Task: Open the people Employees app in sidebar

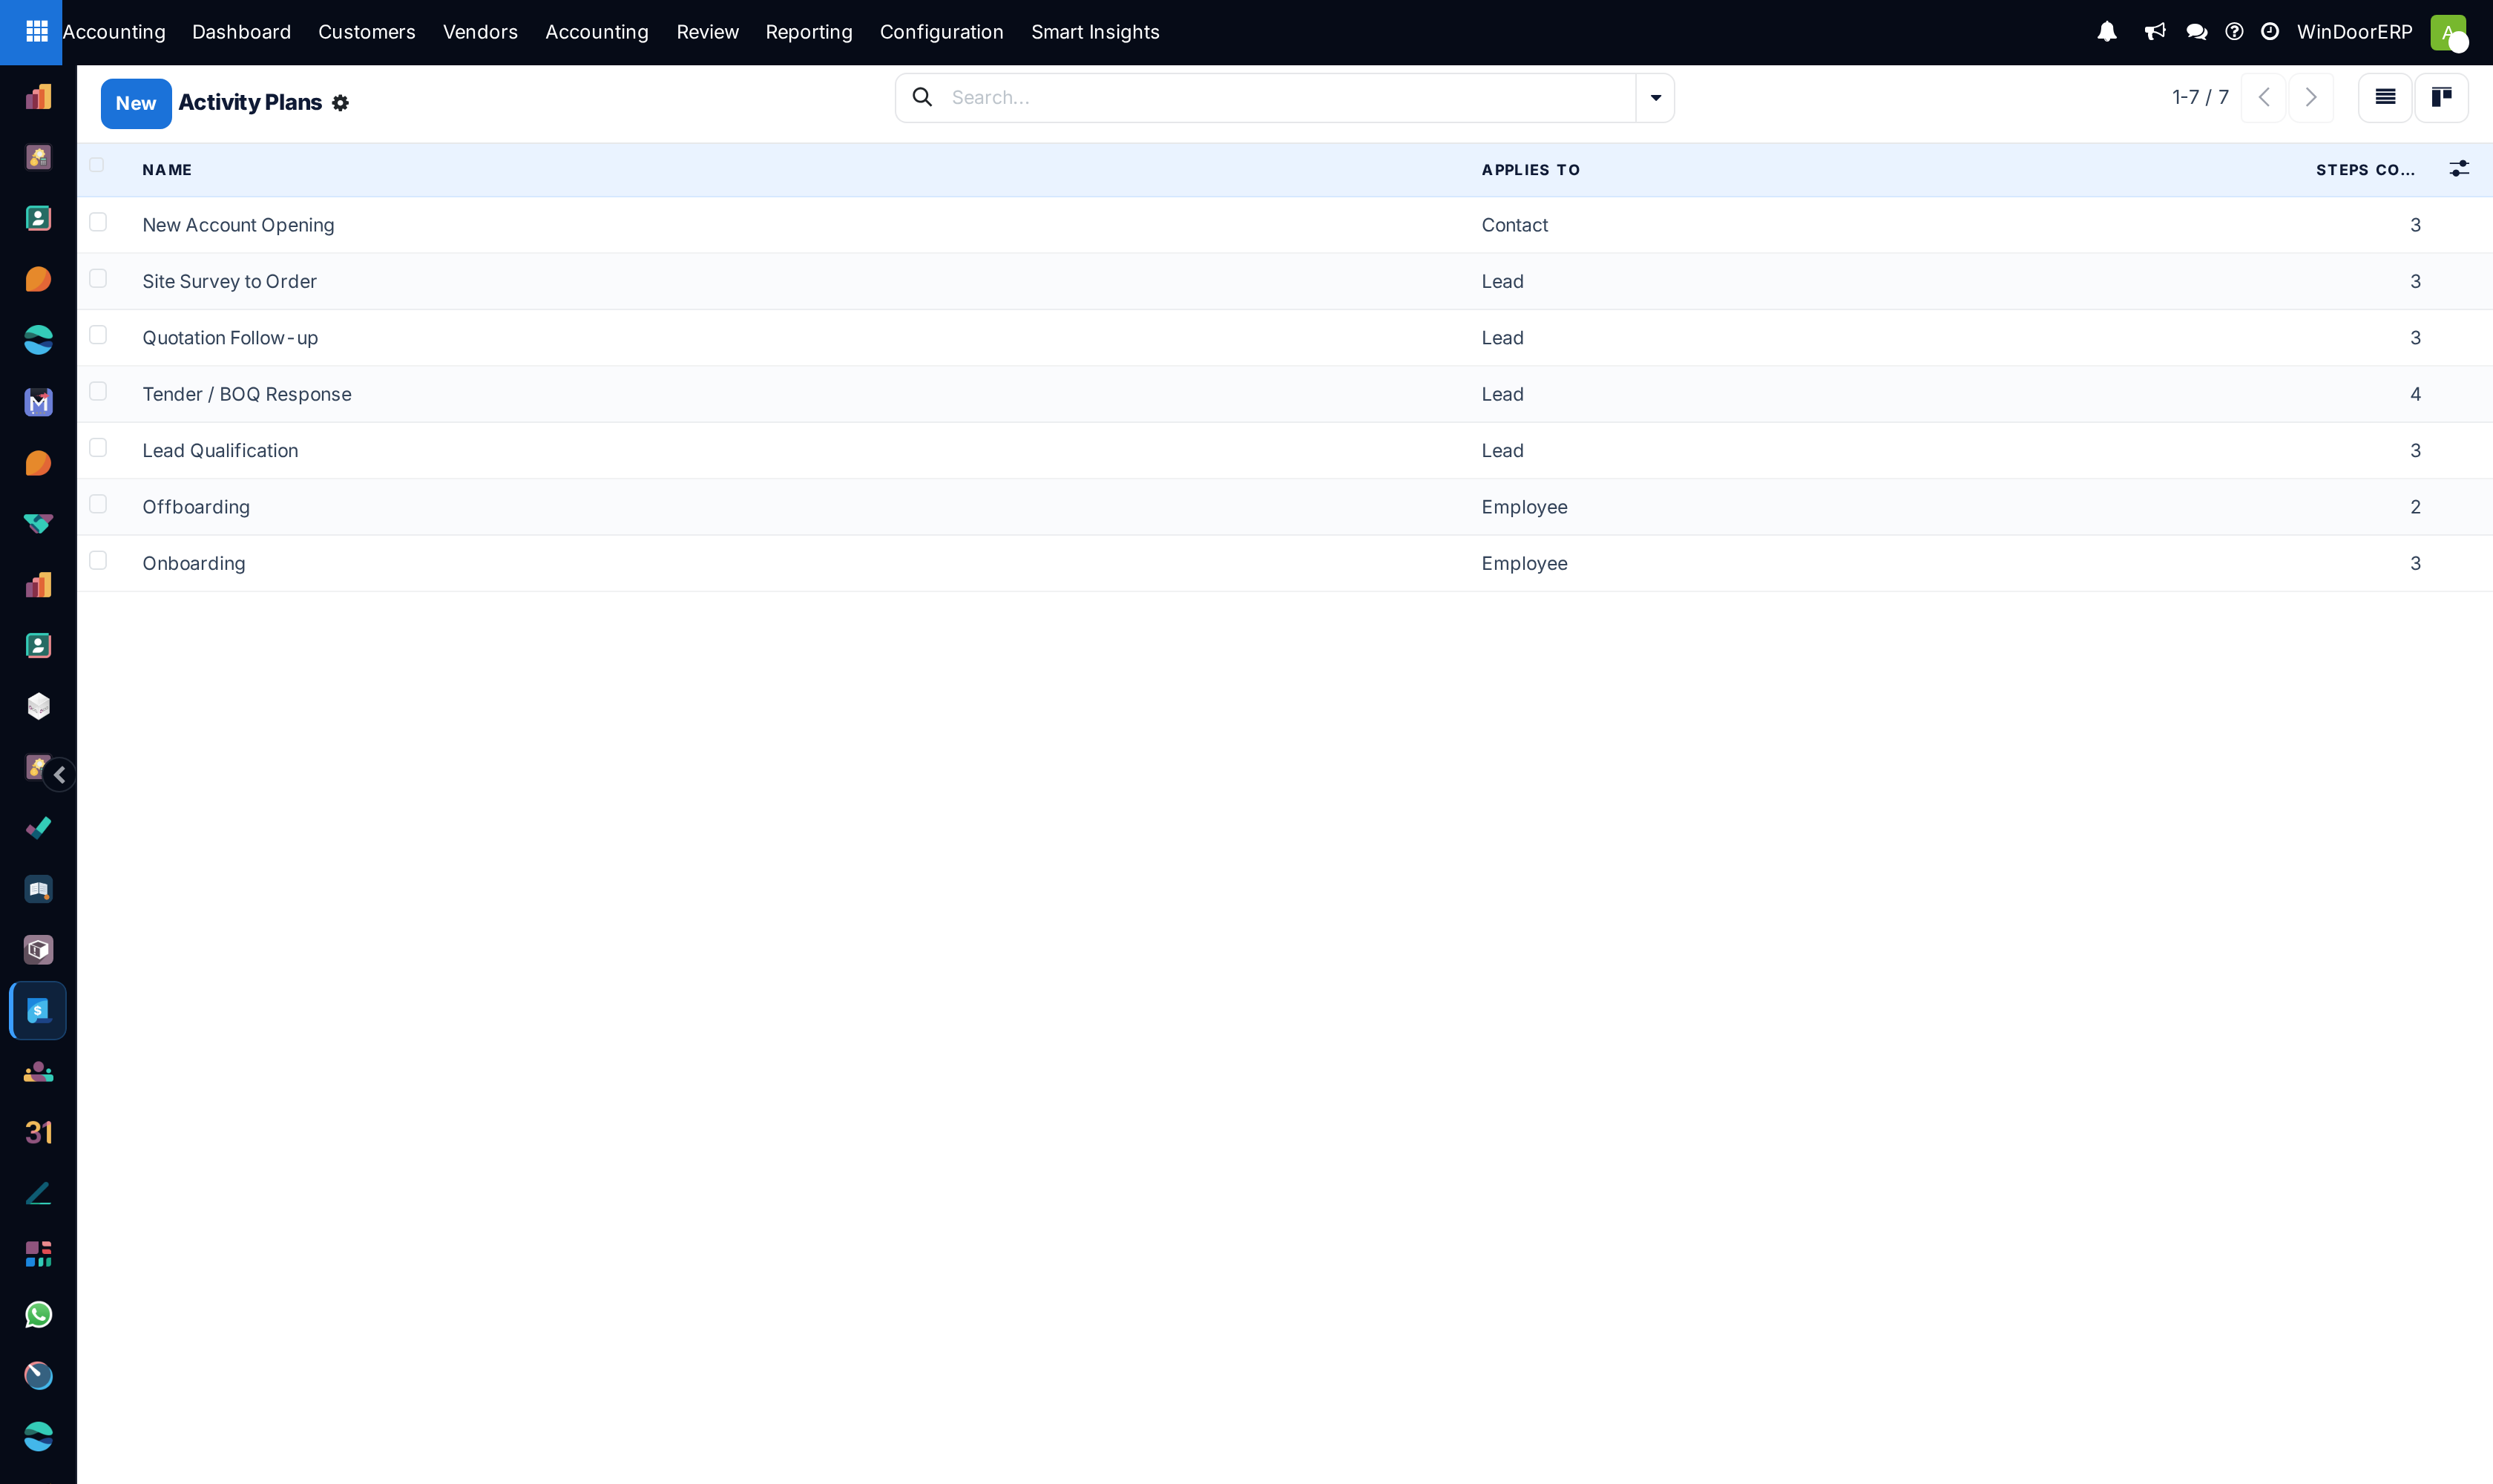Action: pos(38,1072)
